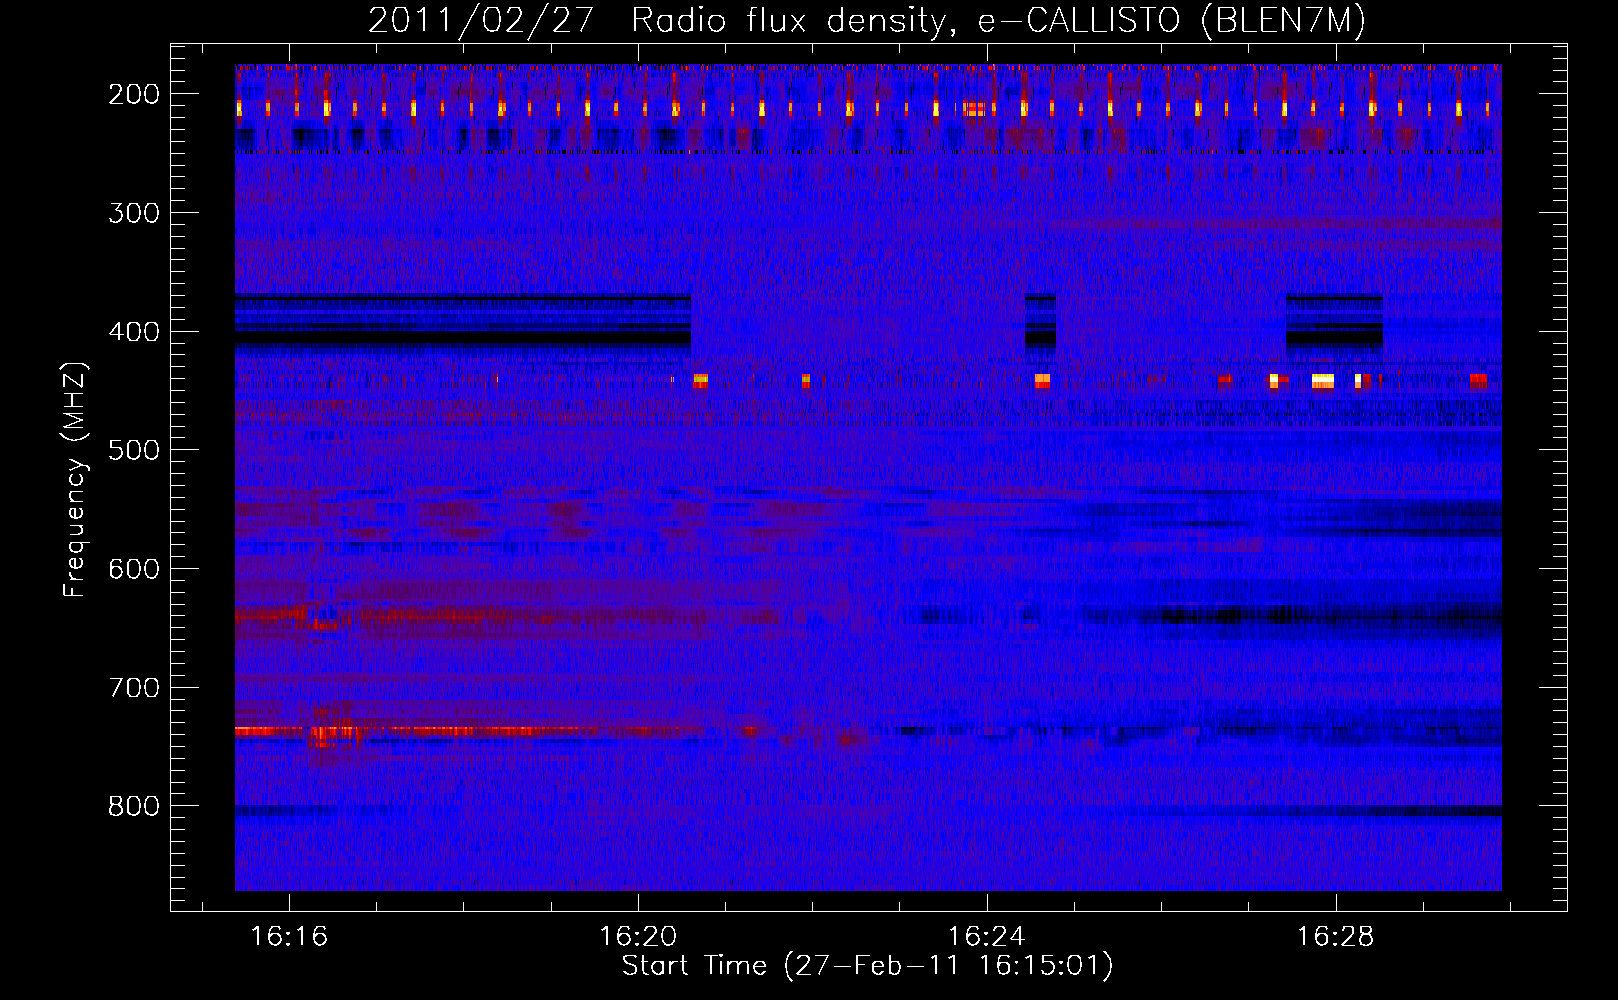1618x1000 pixels.
Task: Click the 'Start Time (27-Feb-11 16:15:01)' label
Action: 867,966
